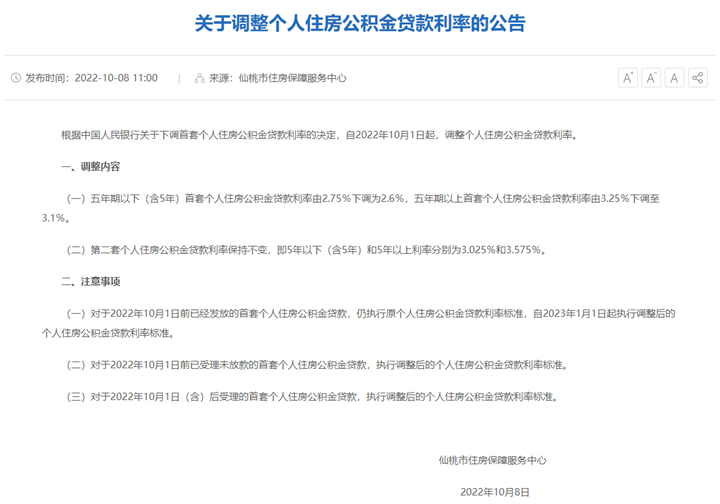Click note (一) about loans already issued
This screenshot has height=504, width=720.
point(370,313)
